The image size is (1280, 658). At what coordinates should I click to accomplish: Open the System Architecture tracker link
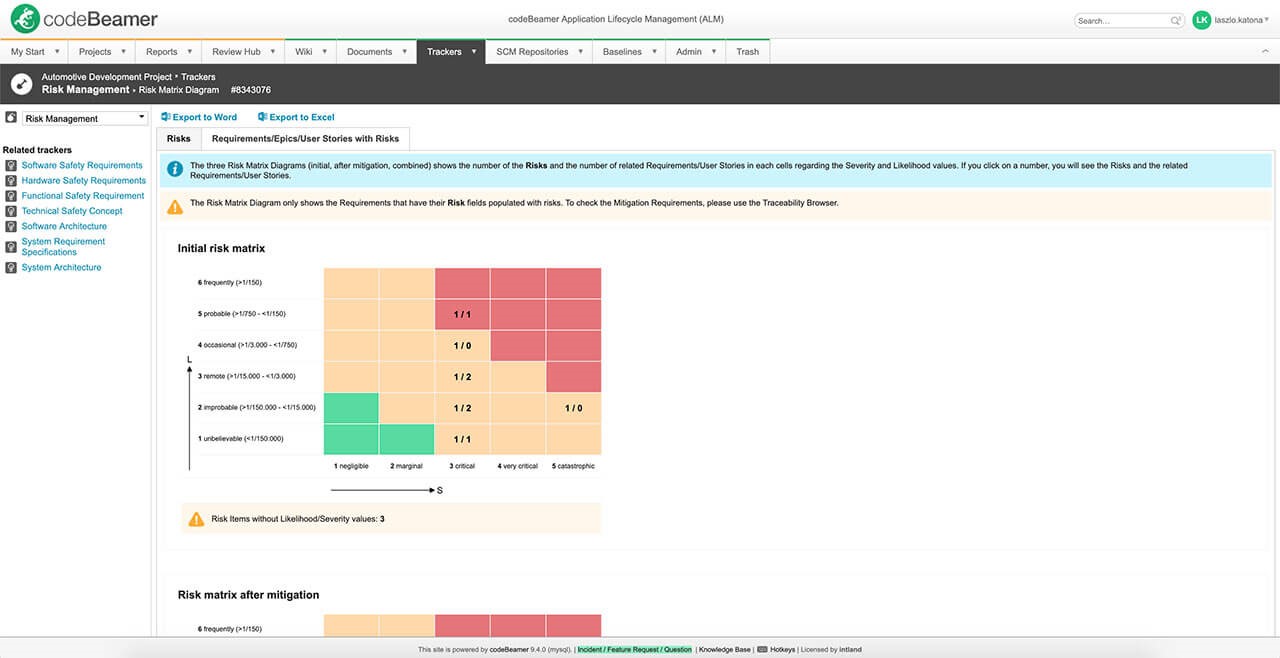(x=61, y=268)
